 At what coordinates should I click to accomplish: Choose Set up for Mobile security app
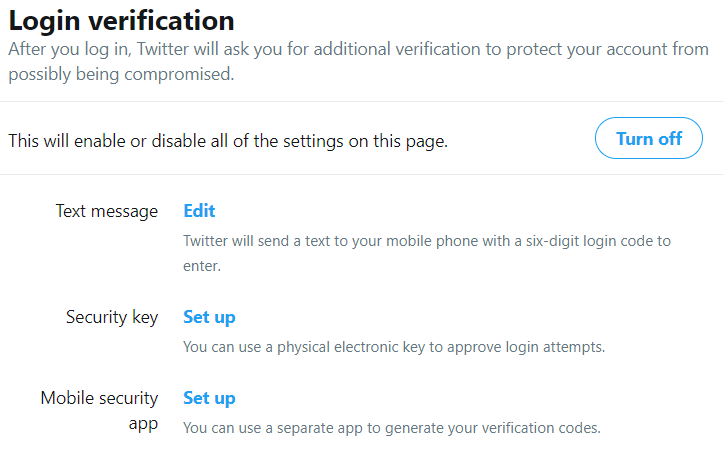point(209,398)
